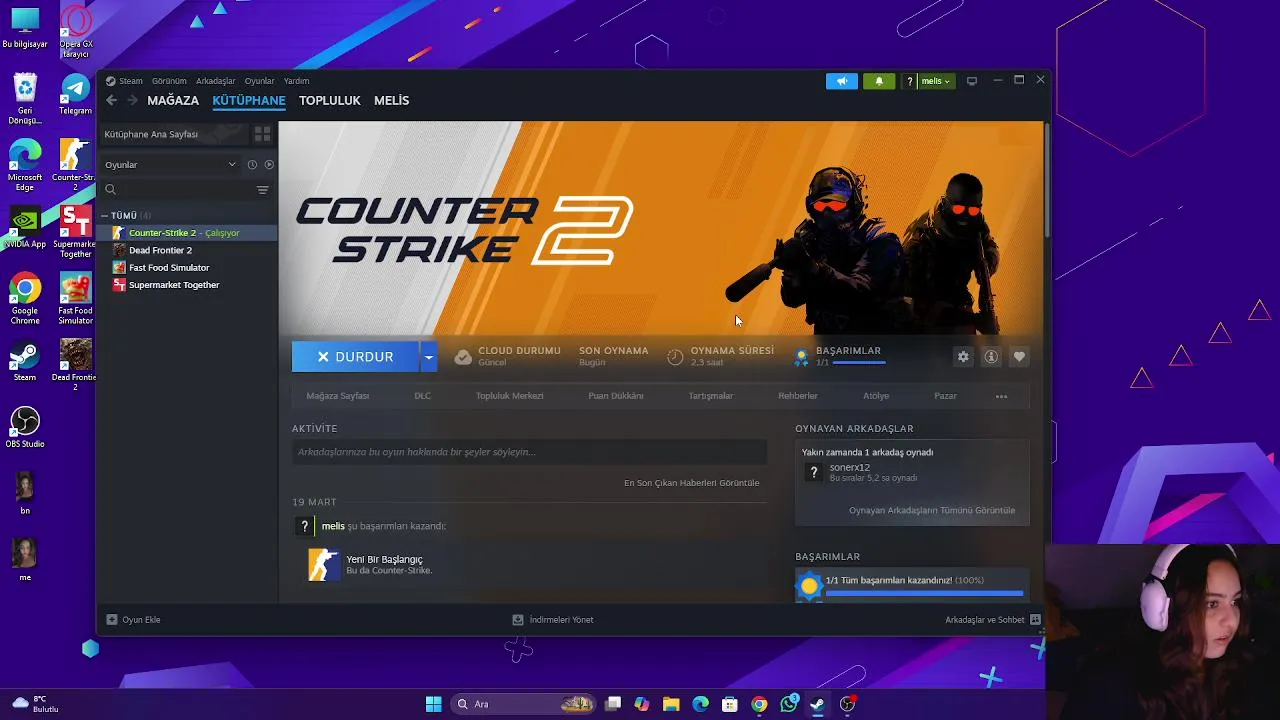Open the library advanced filter icon

262,190
